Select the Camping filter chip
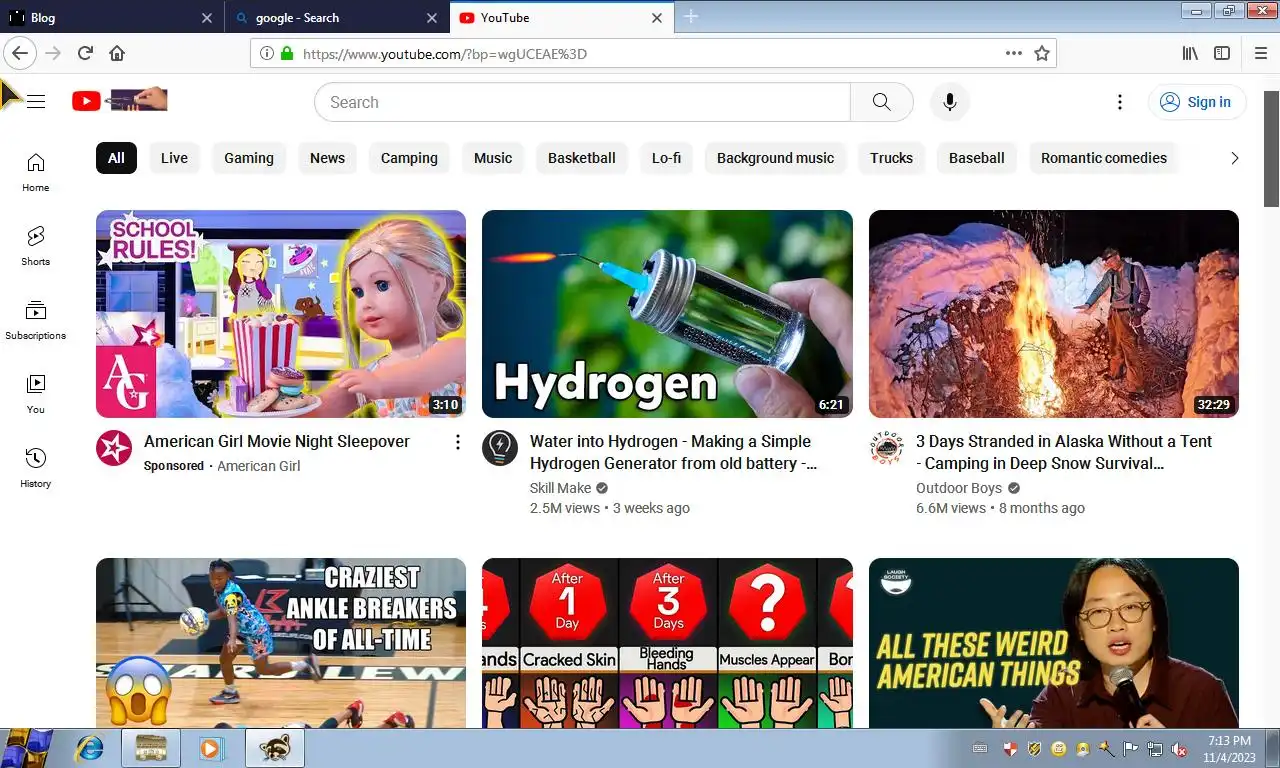The height and width of the screenshot is (768, 1280). [x=409, y=158]
